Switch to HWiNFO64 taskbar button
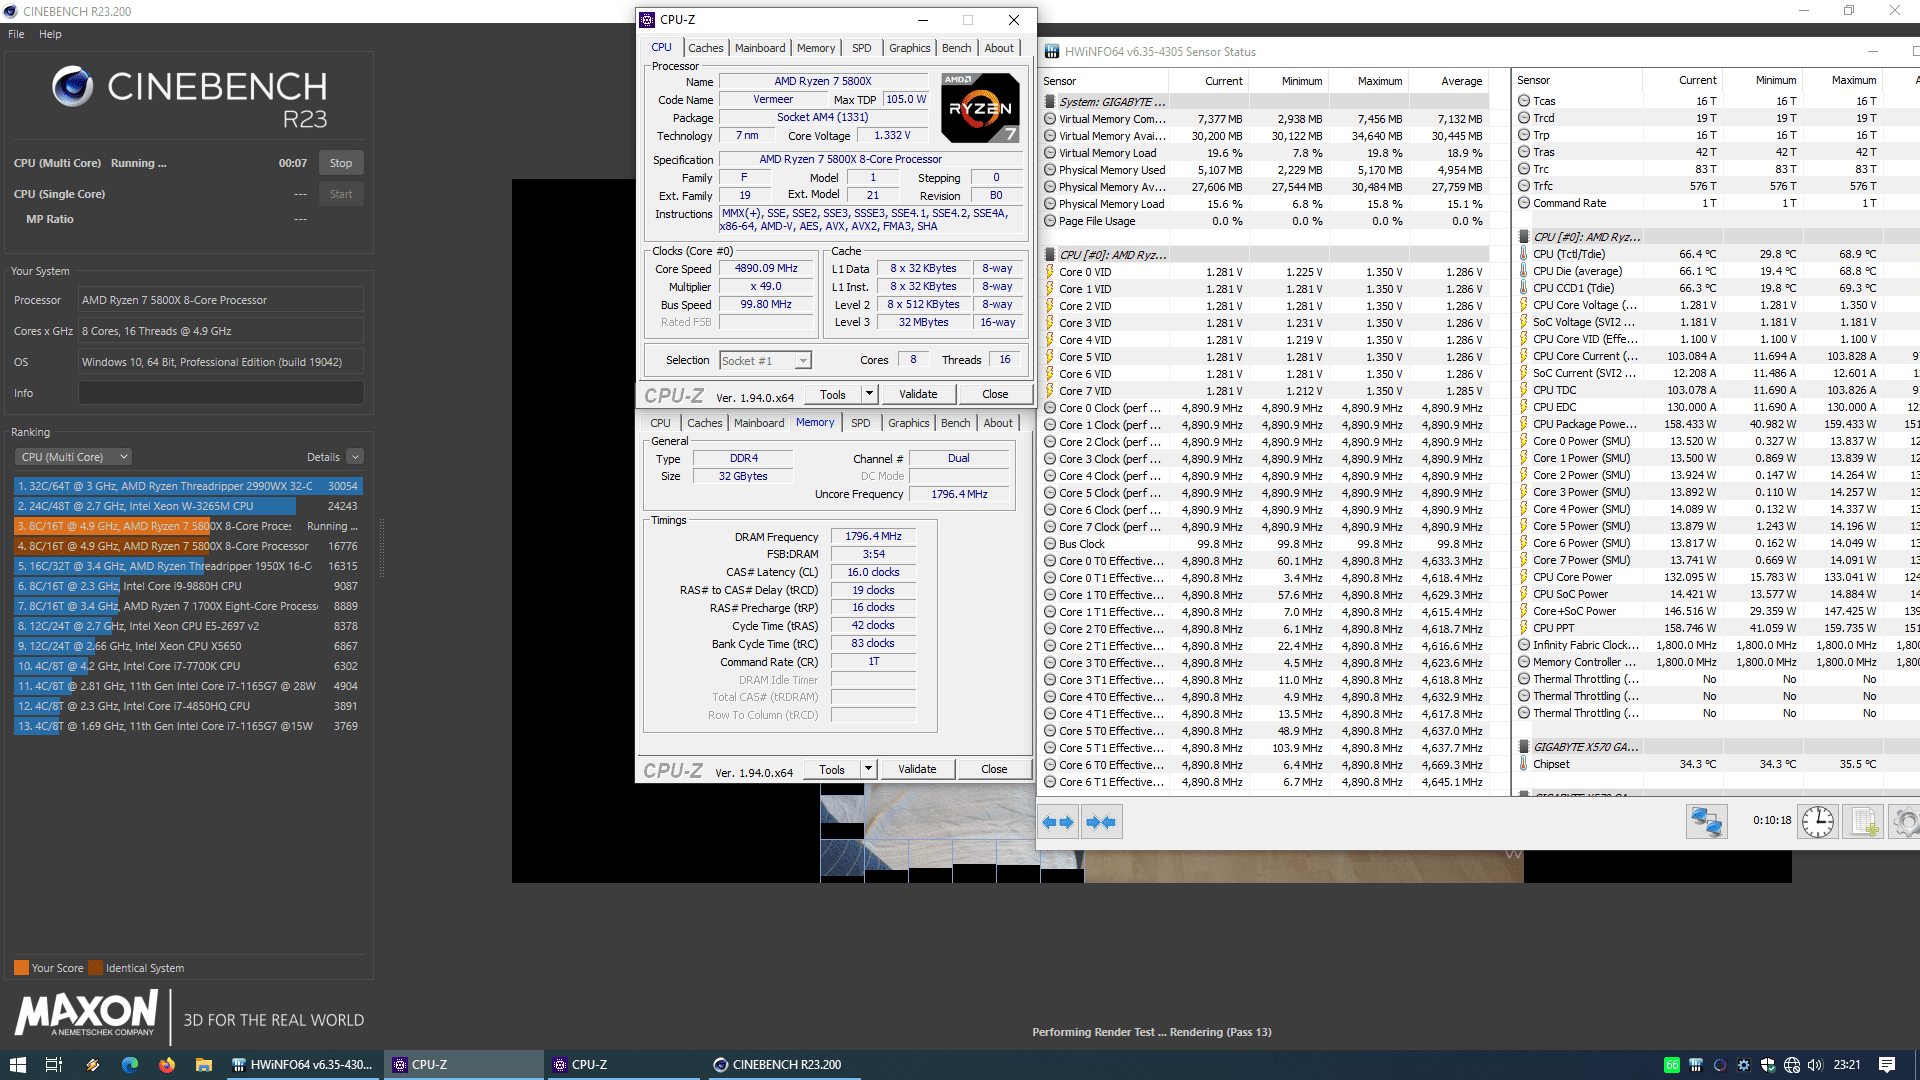1920x1080 pixels. click(x=302, y=1065)
